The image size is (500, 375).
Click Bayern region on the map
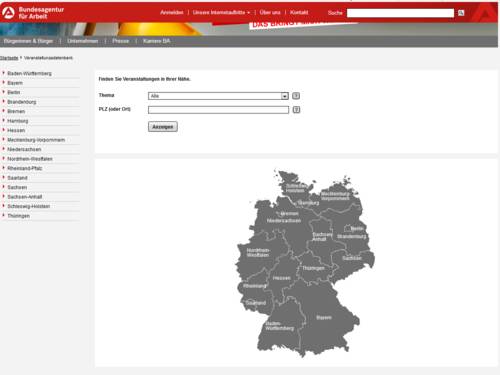click(324, 318)
